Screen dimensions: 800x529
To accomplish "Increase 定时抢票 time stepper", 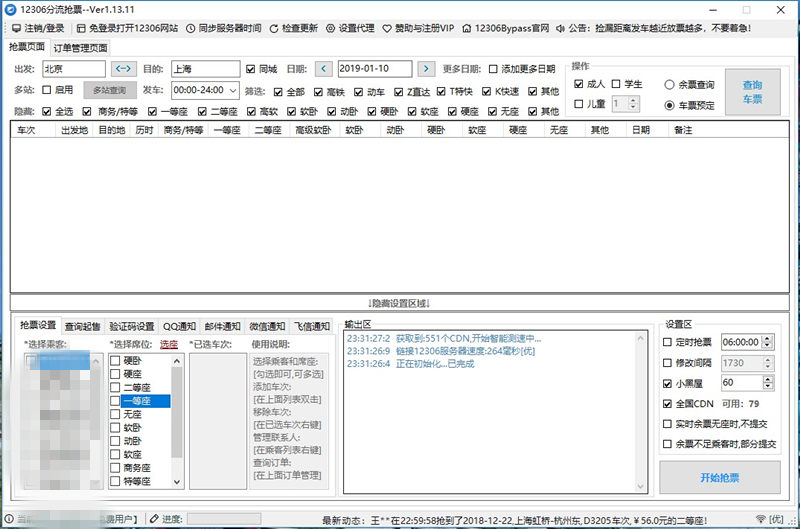I will coord(767,338).
